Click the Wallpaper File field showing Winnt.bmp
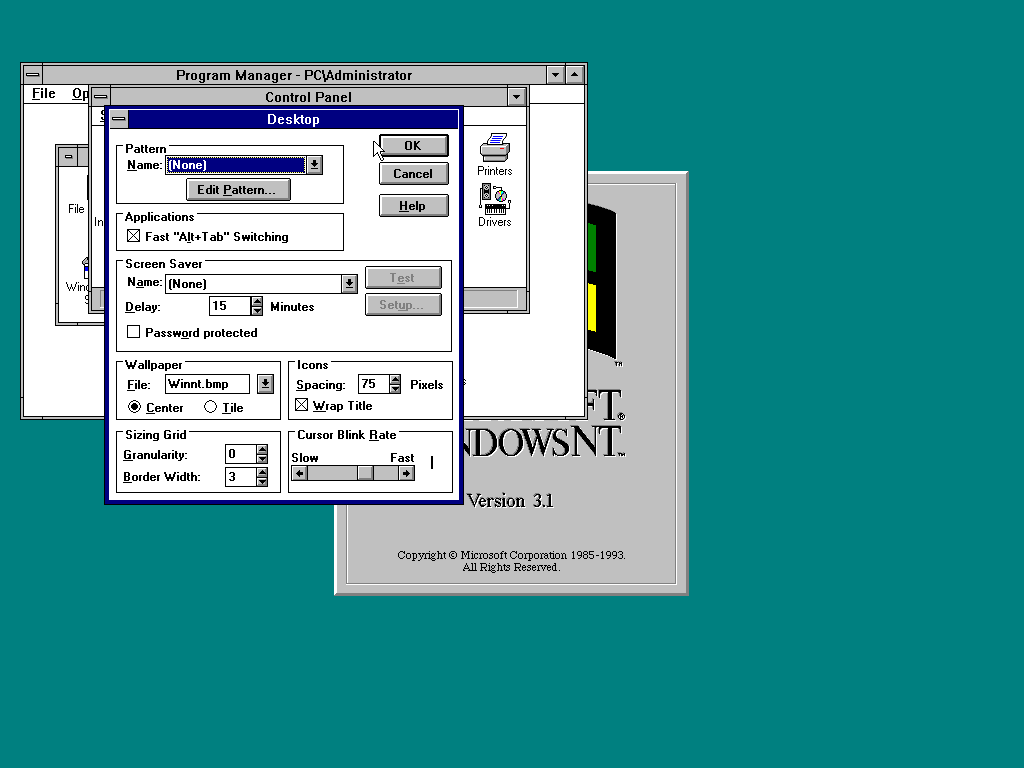Screen dimensions: 1024x768 (x=207, y=384)
